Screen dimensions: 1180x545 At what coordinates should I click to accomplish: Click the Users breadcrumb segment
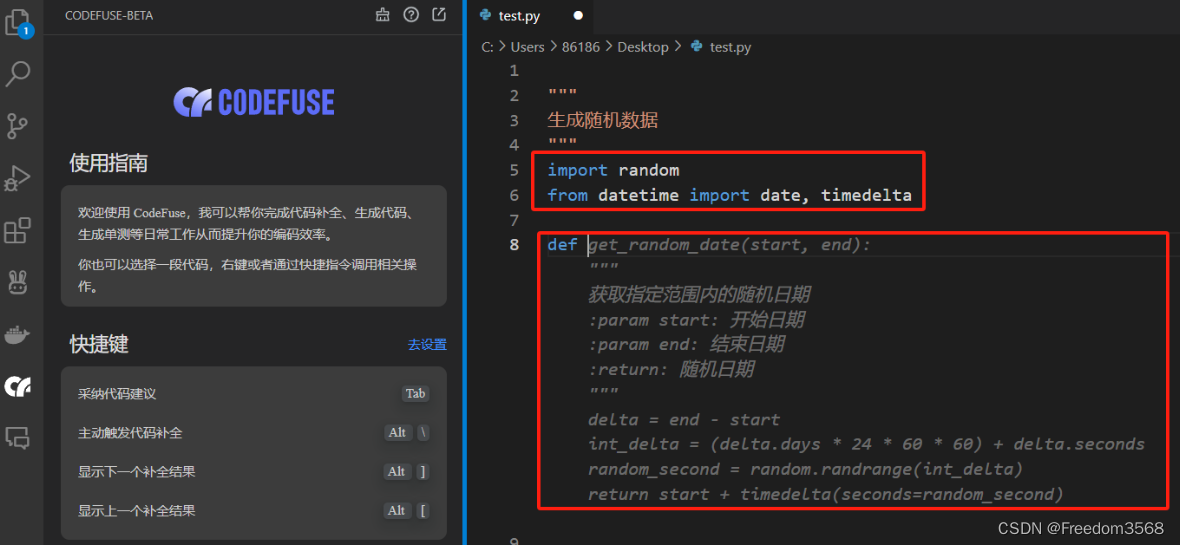pos(527,47)
